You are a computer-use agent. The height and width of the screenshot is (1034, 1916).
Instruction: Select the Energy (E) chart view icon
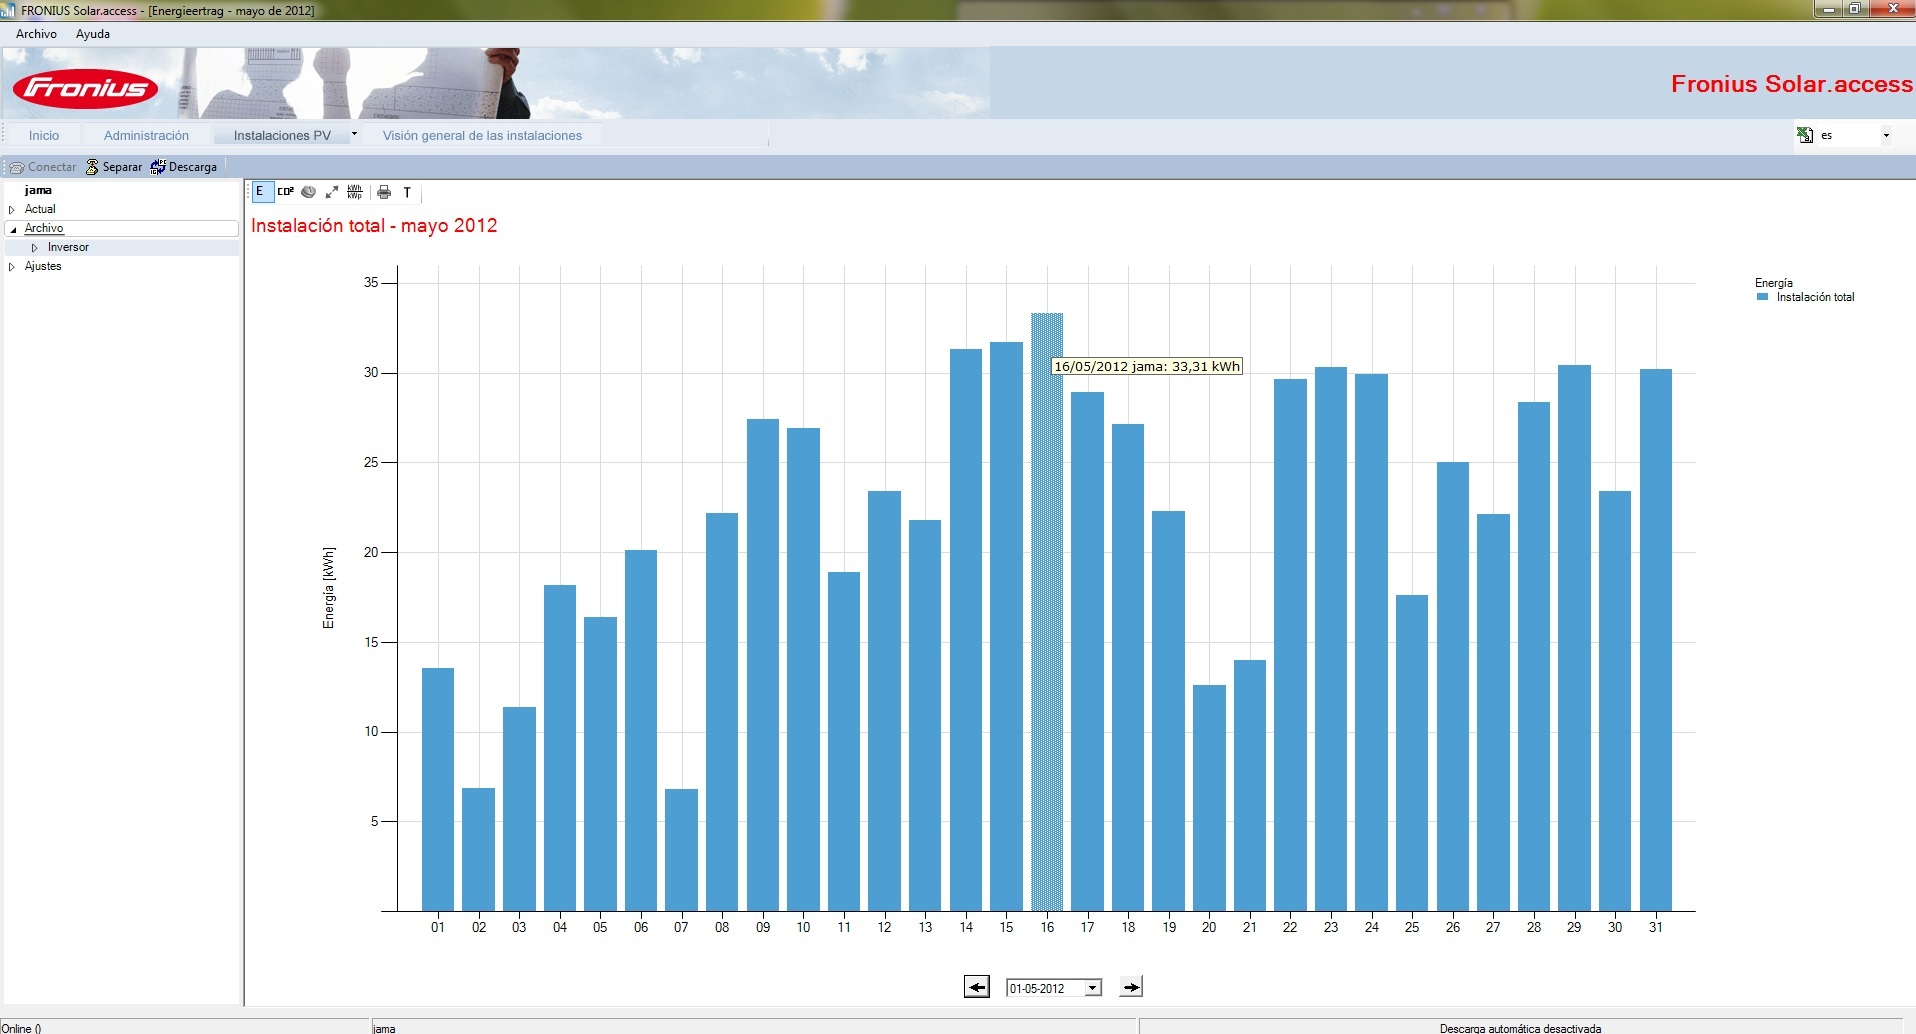click(261, 192)
